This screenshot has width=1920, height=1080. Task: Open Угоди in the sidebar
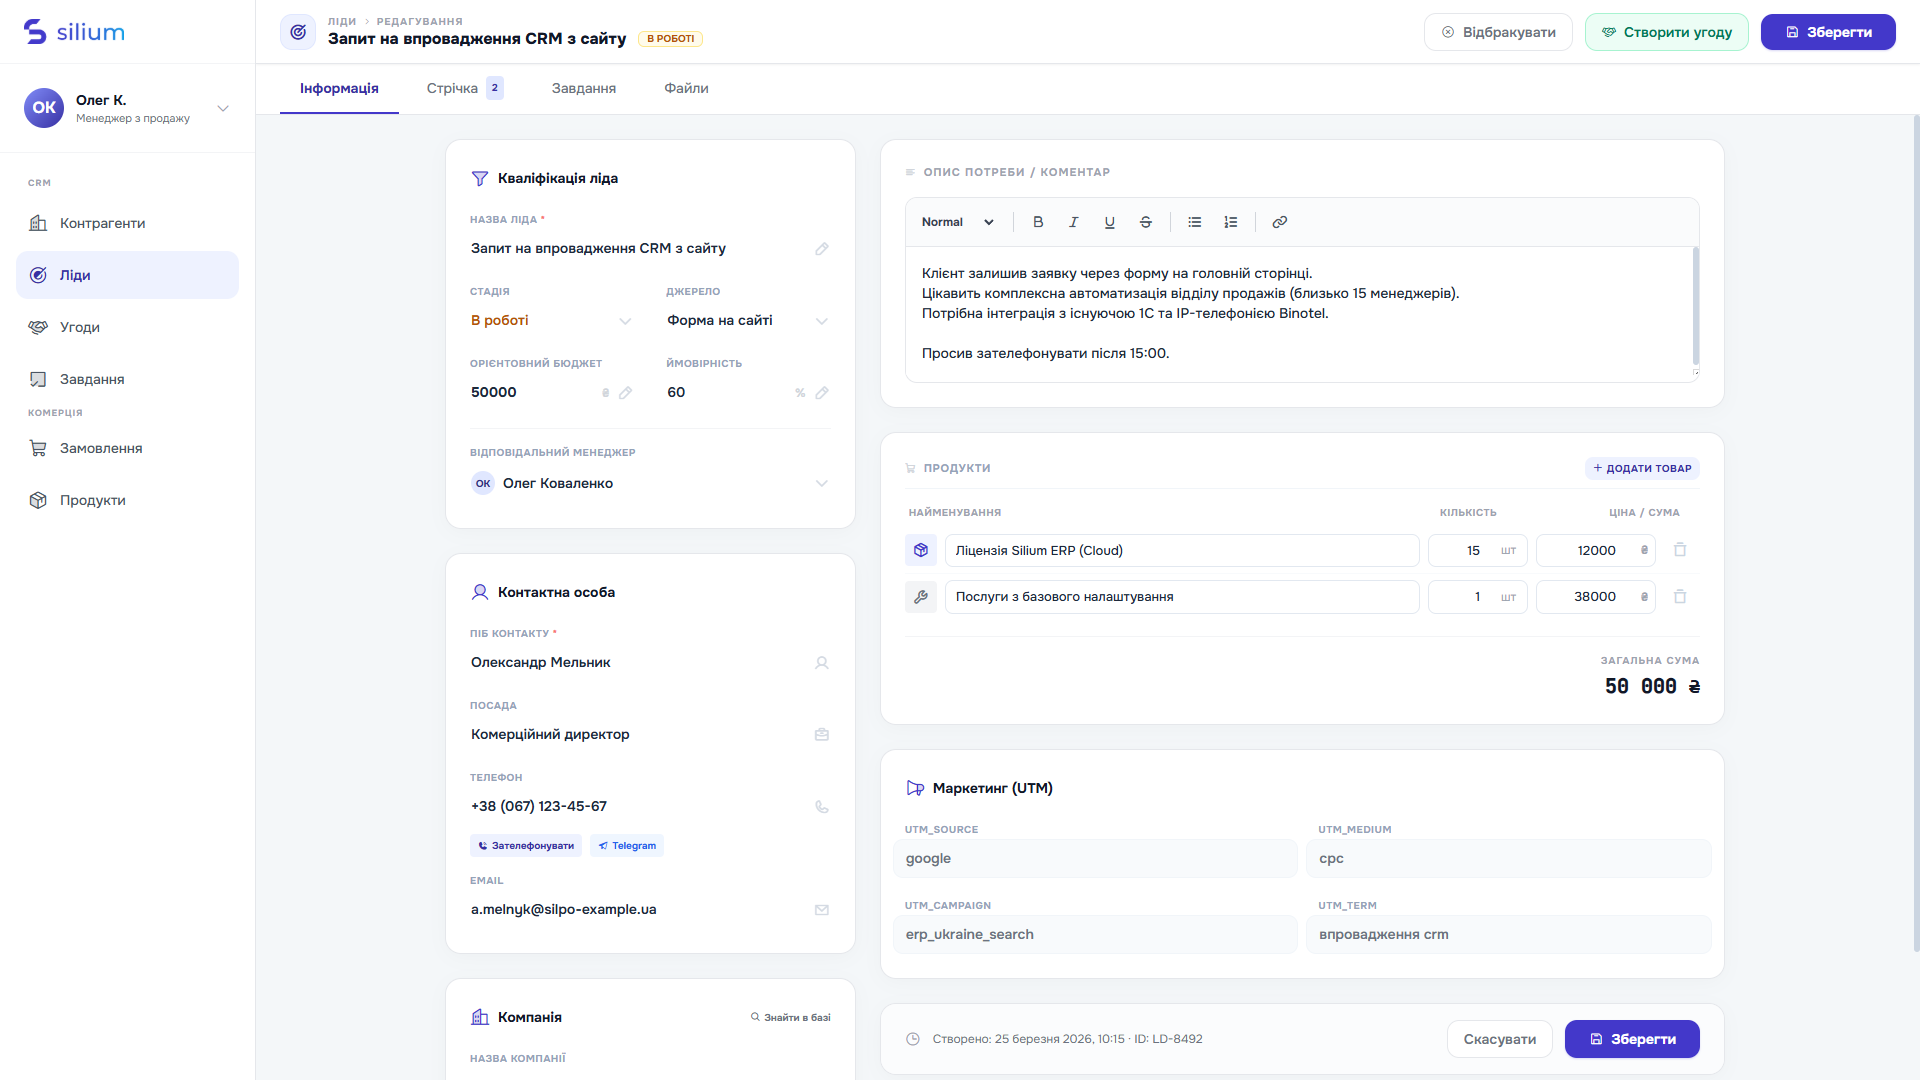coord(127,327)
